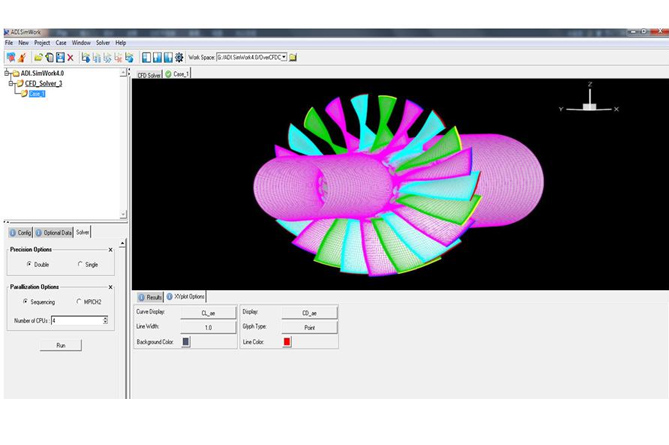Click the CL_ae Curve Display button
This screenshot has width=669, height=445.
[208, 313]
